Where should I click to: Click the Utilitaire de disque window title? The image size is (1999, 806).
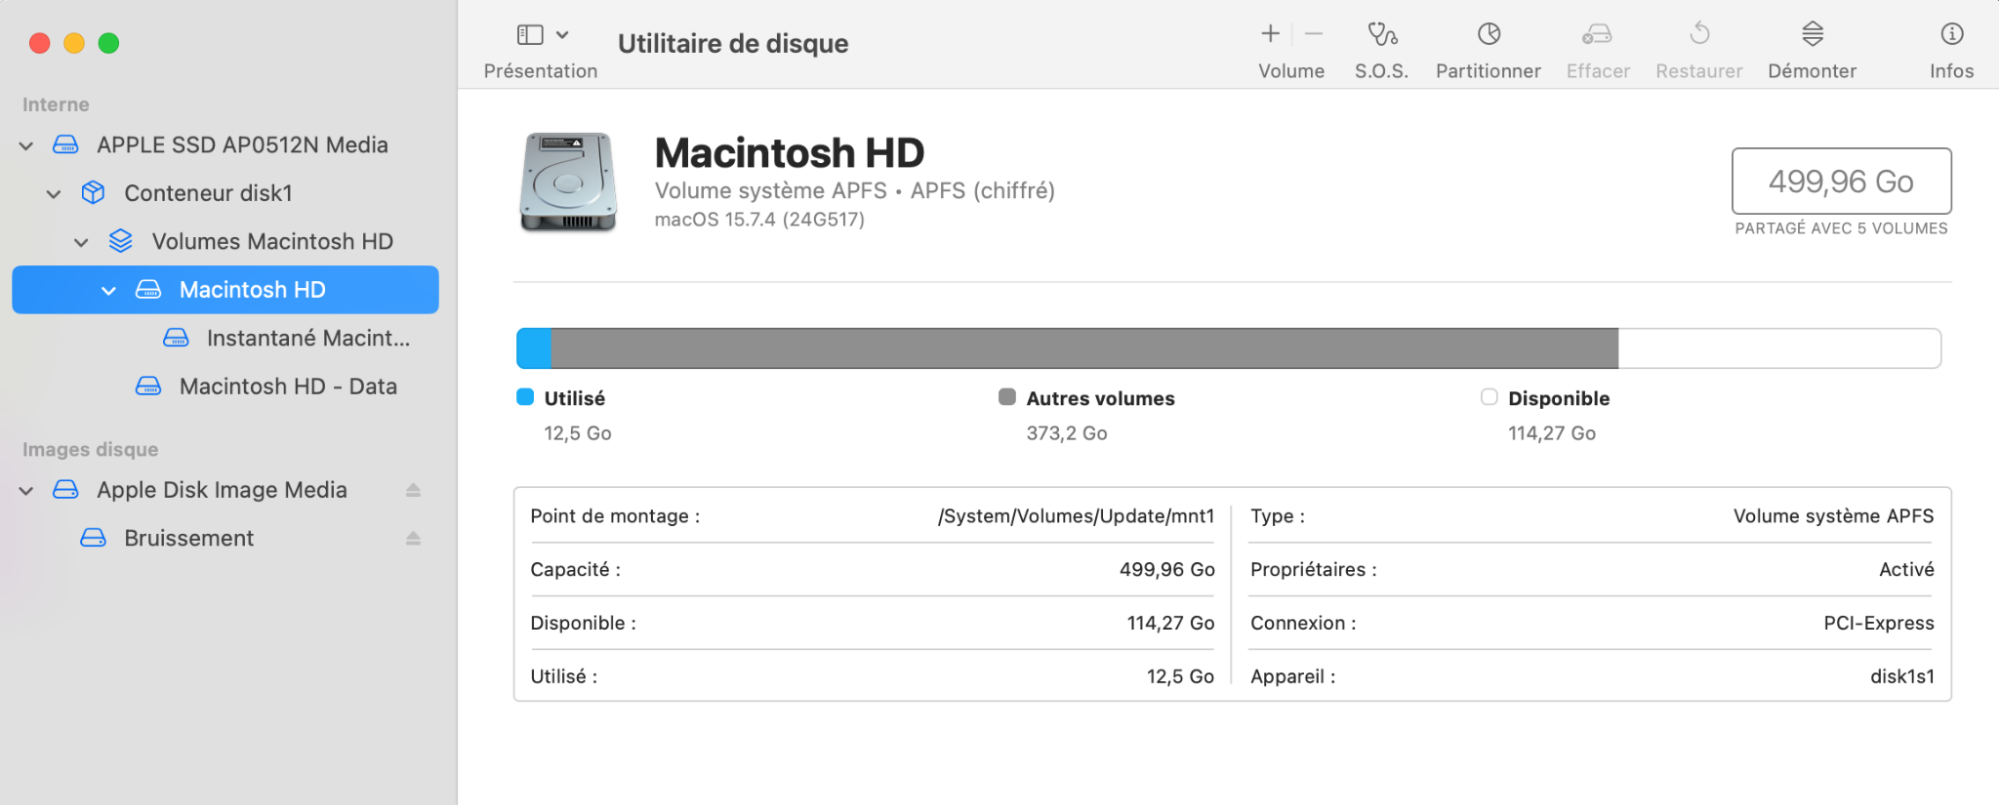pos(733,43)
